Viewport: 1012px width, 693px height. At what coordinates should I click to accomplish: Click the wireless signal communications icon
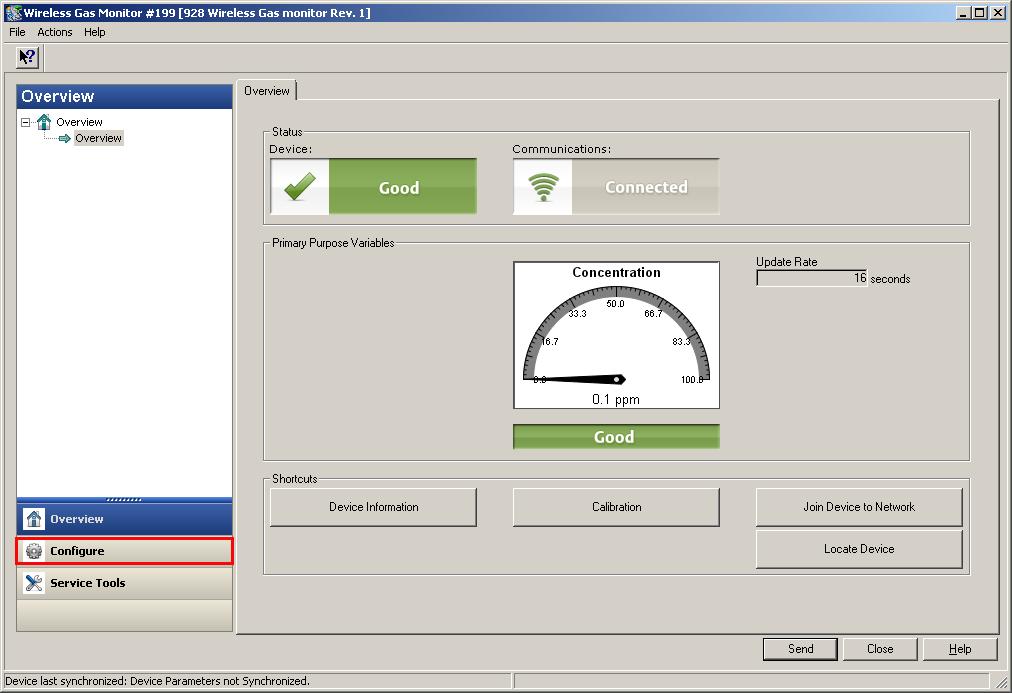coord(543,187)
